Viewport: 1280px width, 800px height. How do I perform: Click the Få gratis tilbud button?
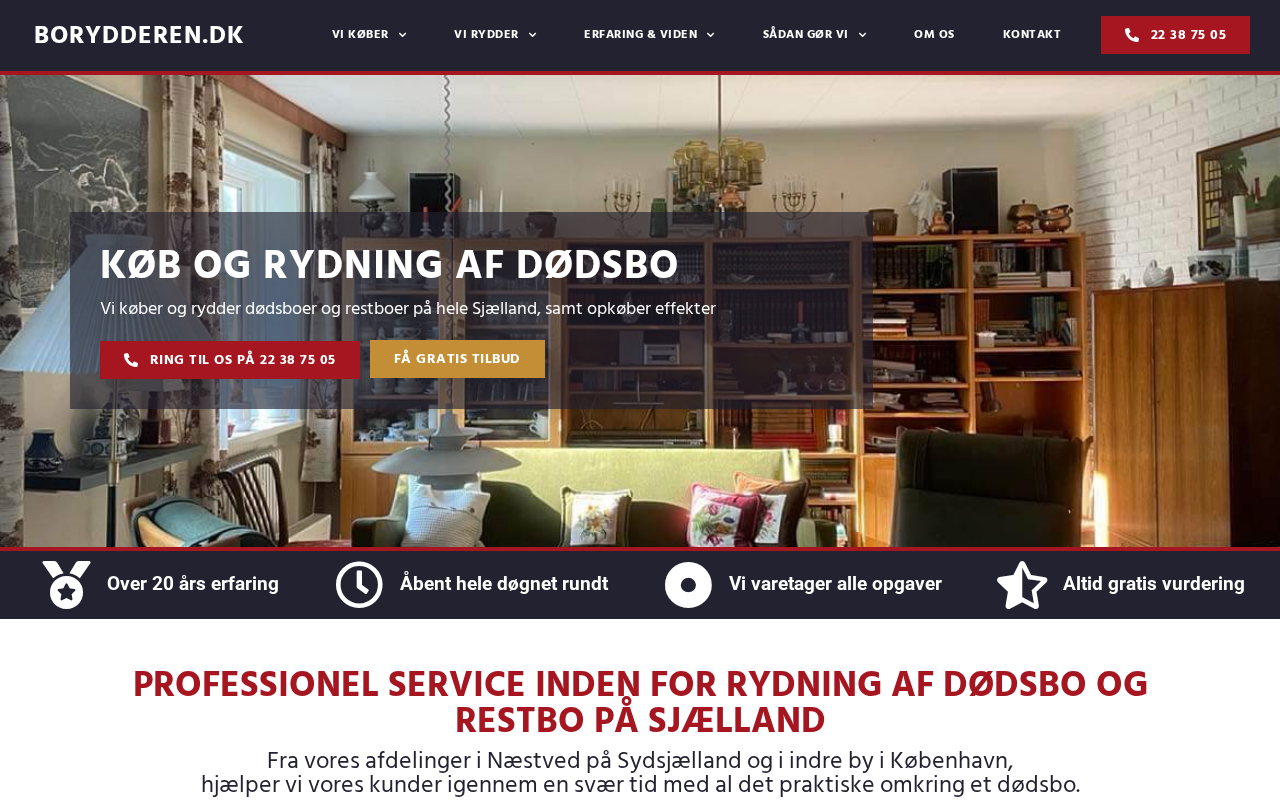coord(457,359)
